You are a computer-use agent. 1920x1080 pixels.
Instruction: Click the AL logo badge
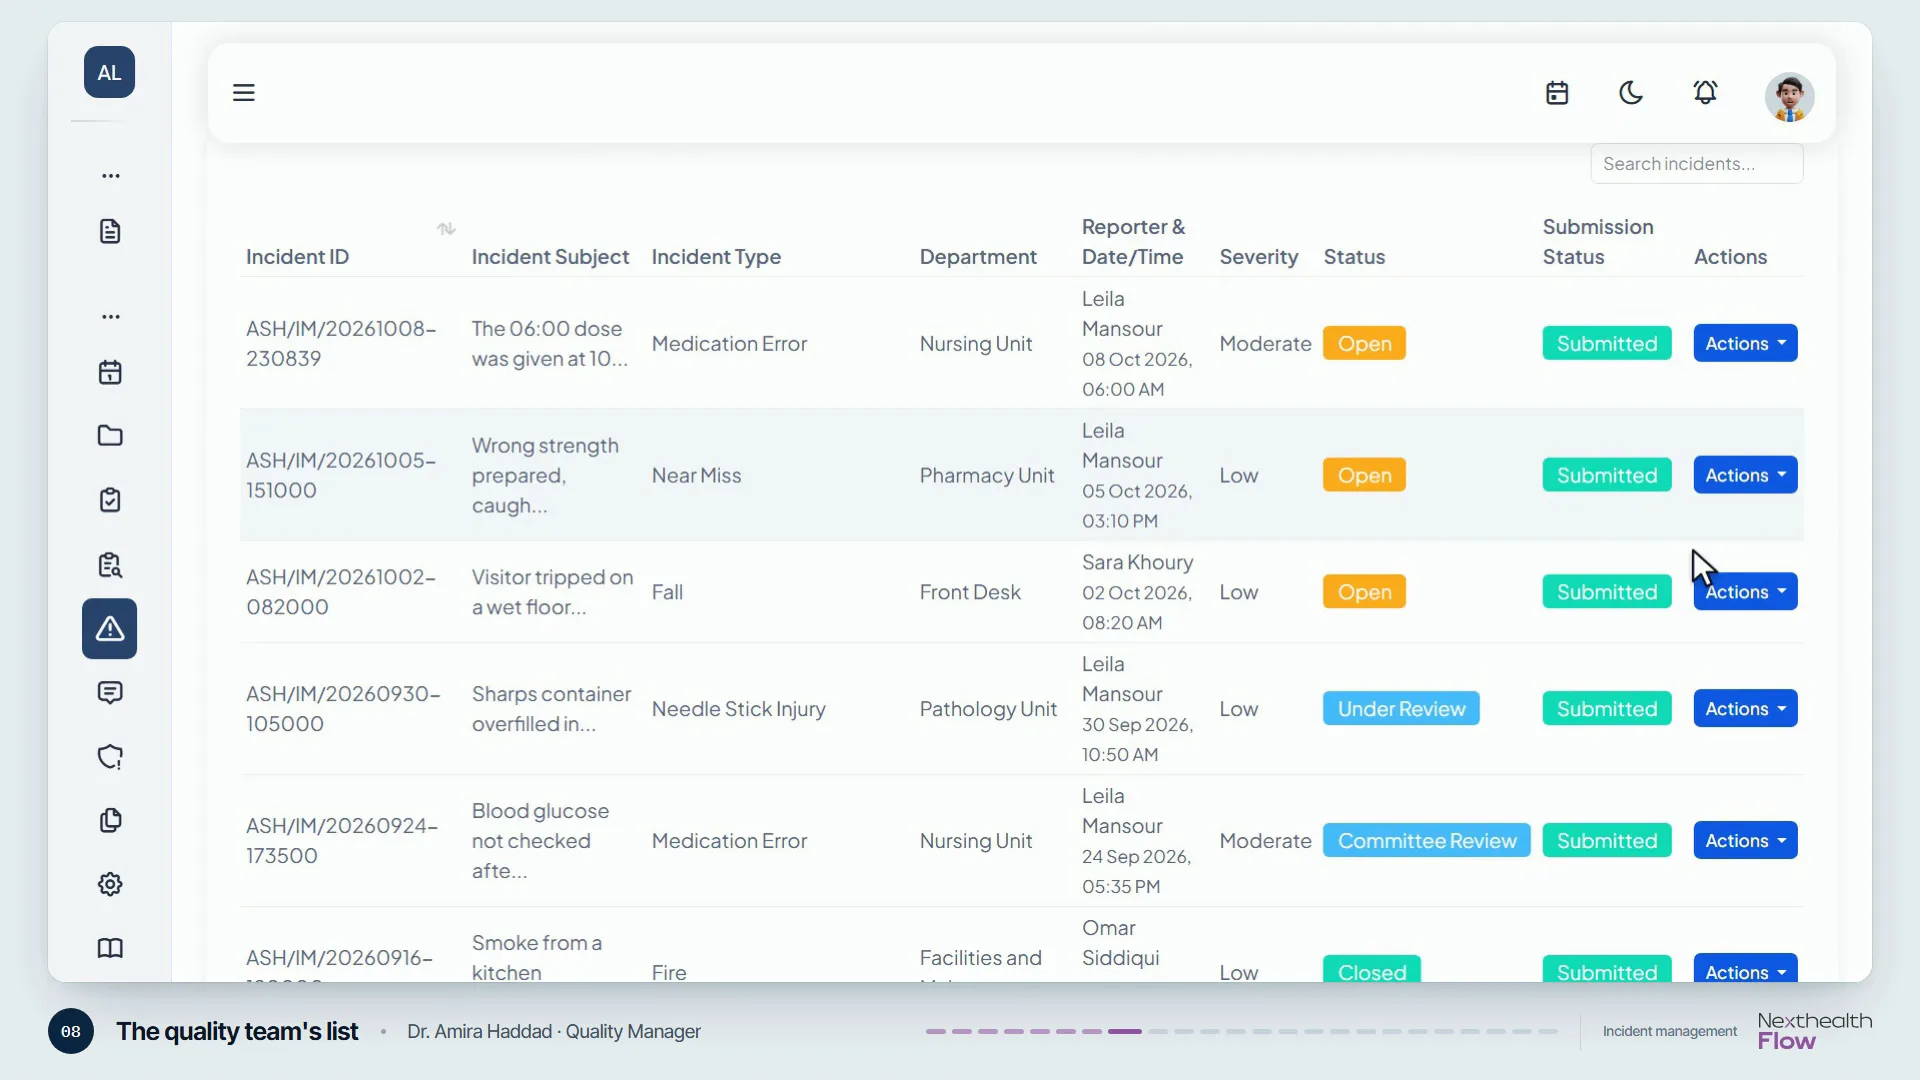[x=109, y=72]
